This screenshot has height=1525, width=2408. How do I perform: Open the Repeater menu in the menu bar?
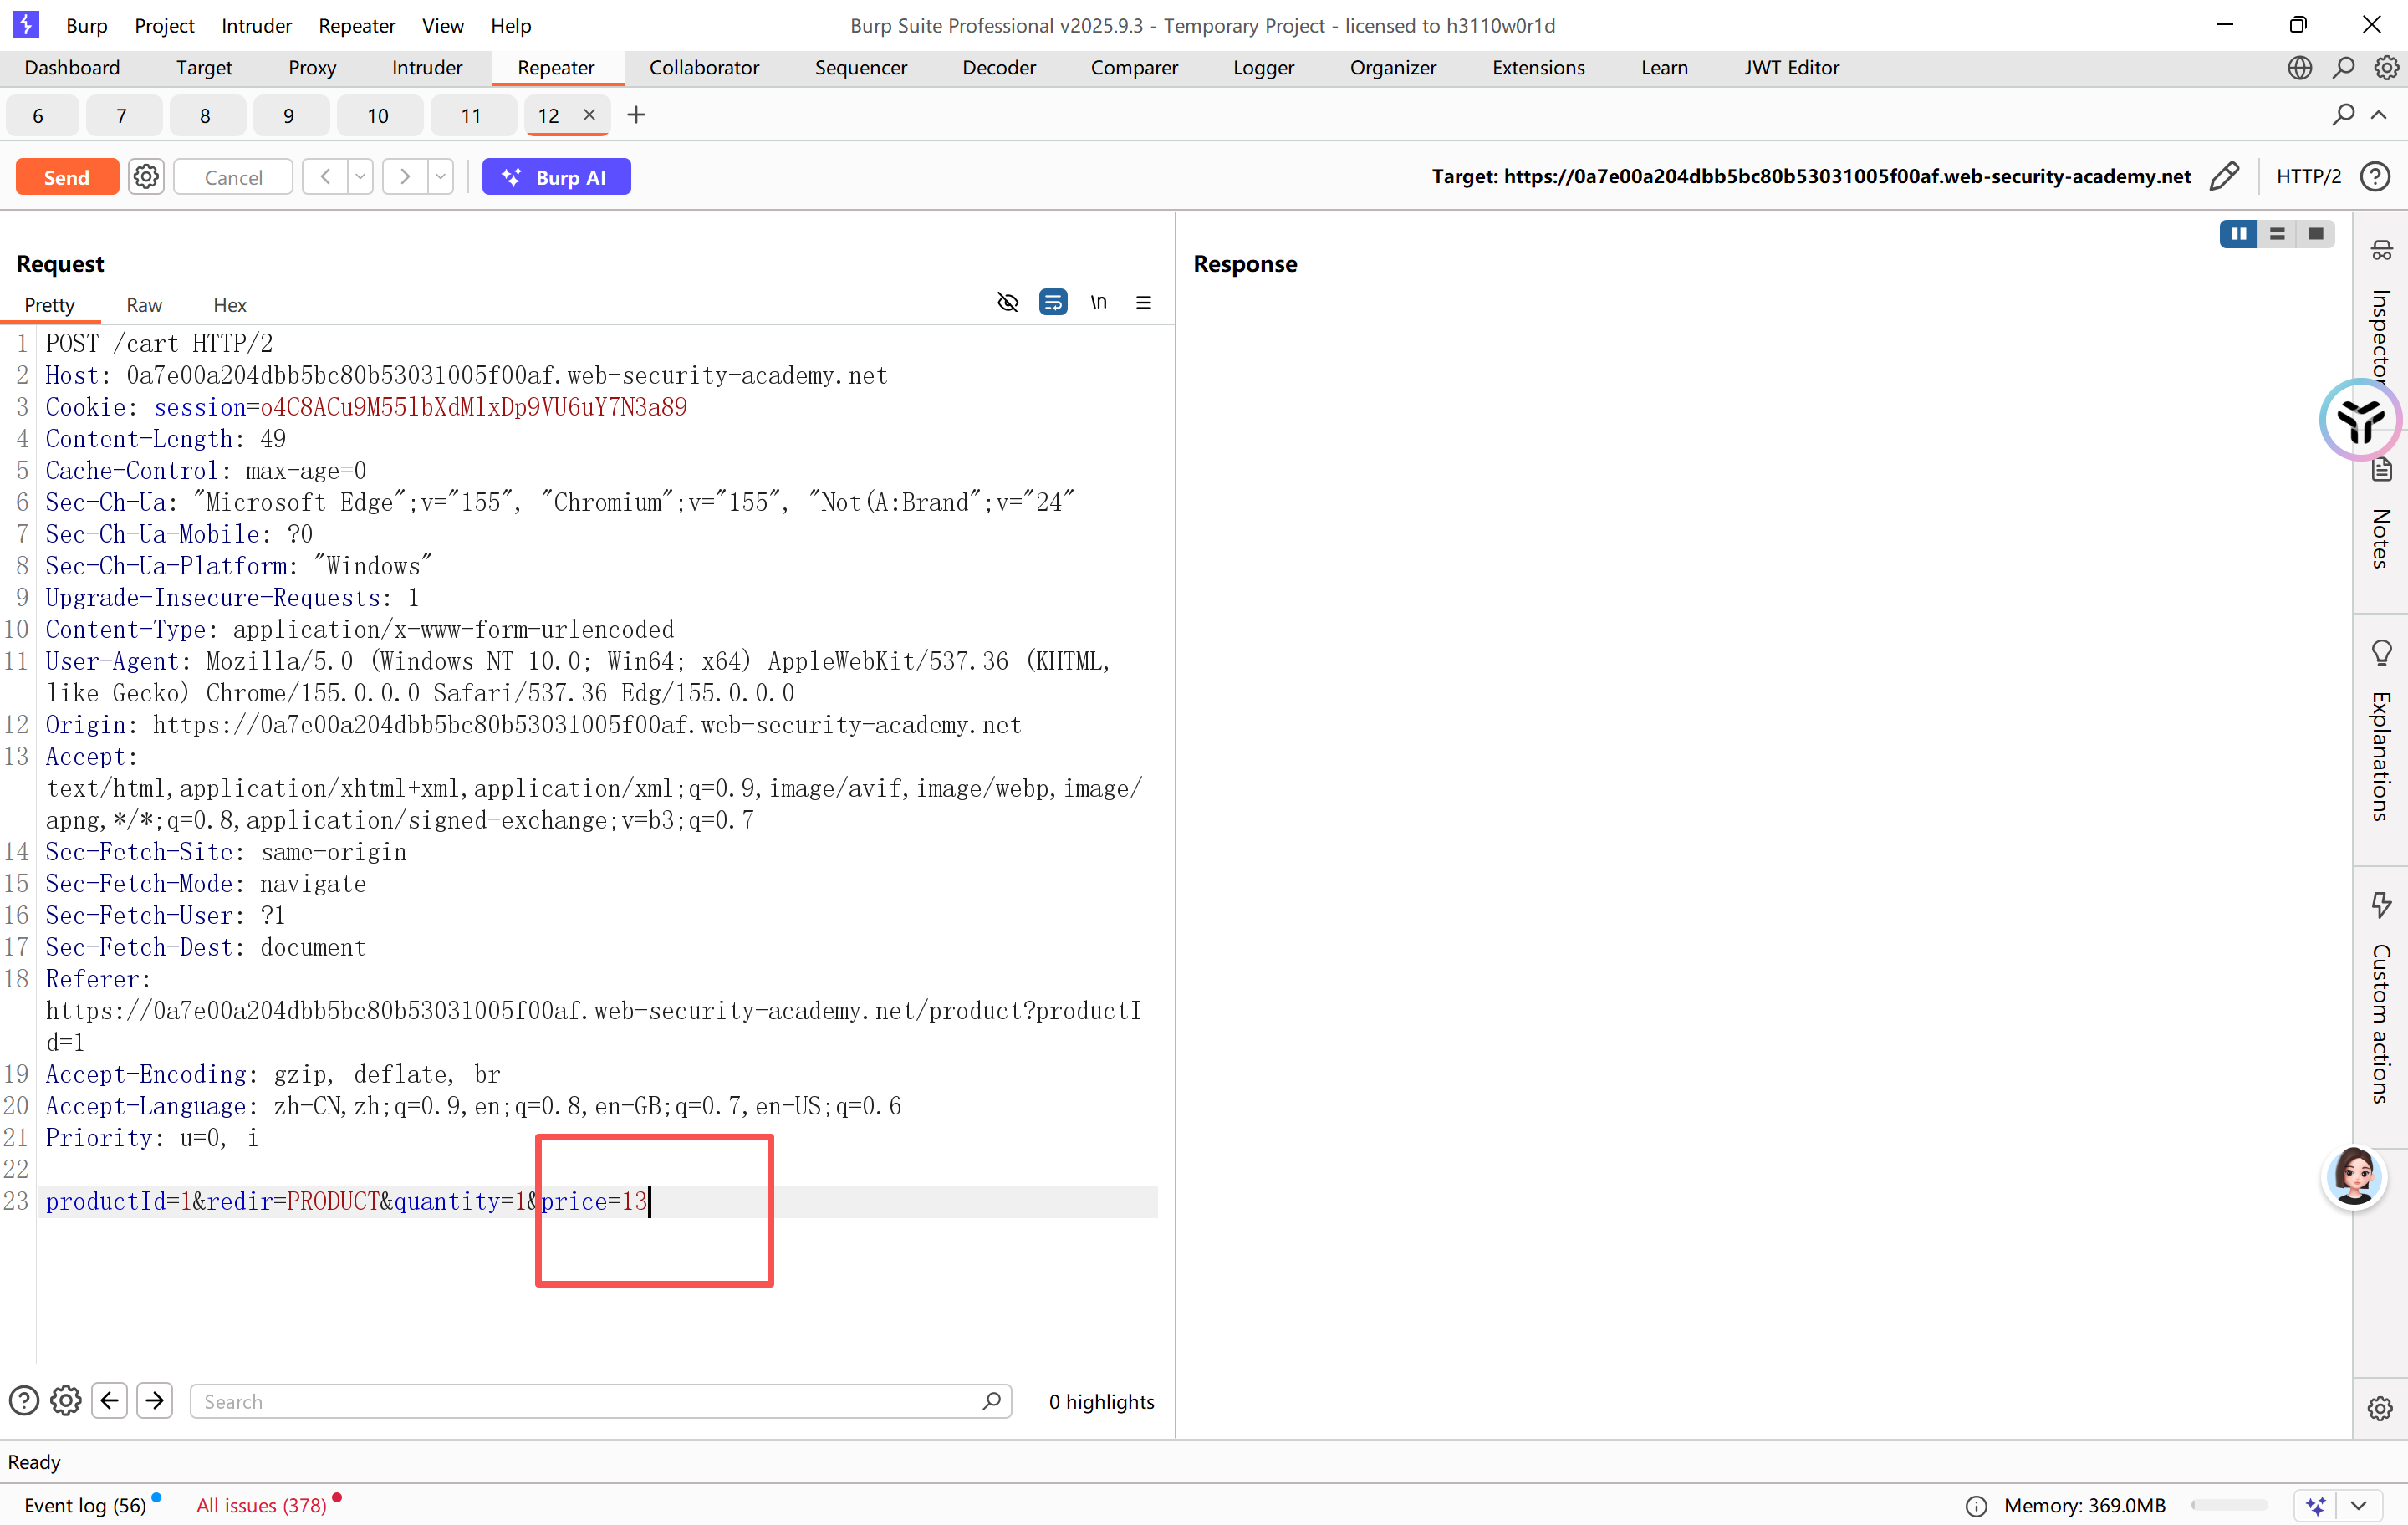[x=356, y=25]
